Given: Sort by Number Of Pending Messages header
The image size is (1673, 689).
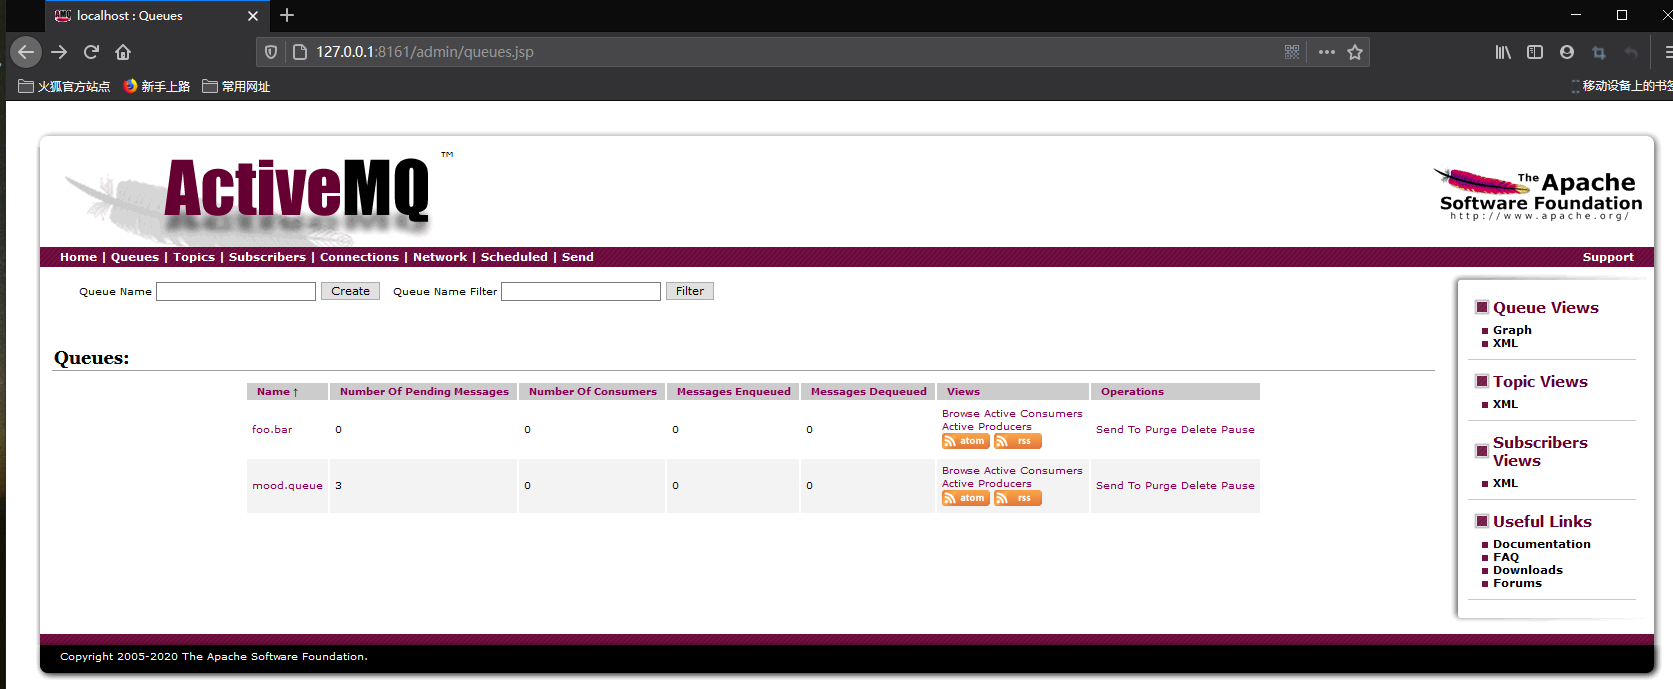Looking at the screenshot, I should [x=424, y=392].
